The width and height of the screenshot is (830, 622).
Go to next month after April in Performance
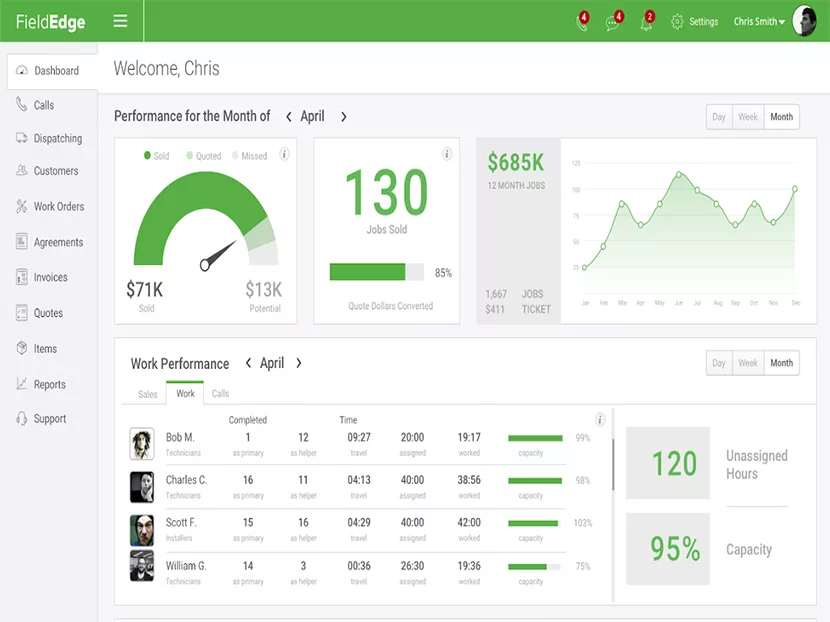(x=344, y=117)
